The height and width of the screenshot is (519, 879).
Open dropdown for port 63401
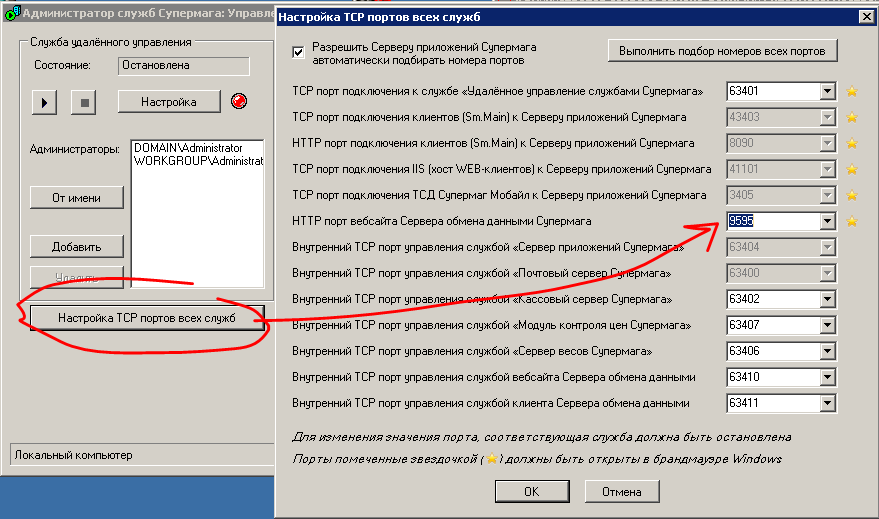click(x=827, y=91)
